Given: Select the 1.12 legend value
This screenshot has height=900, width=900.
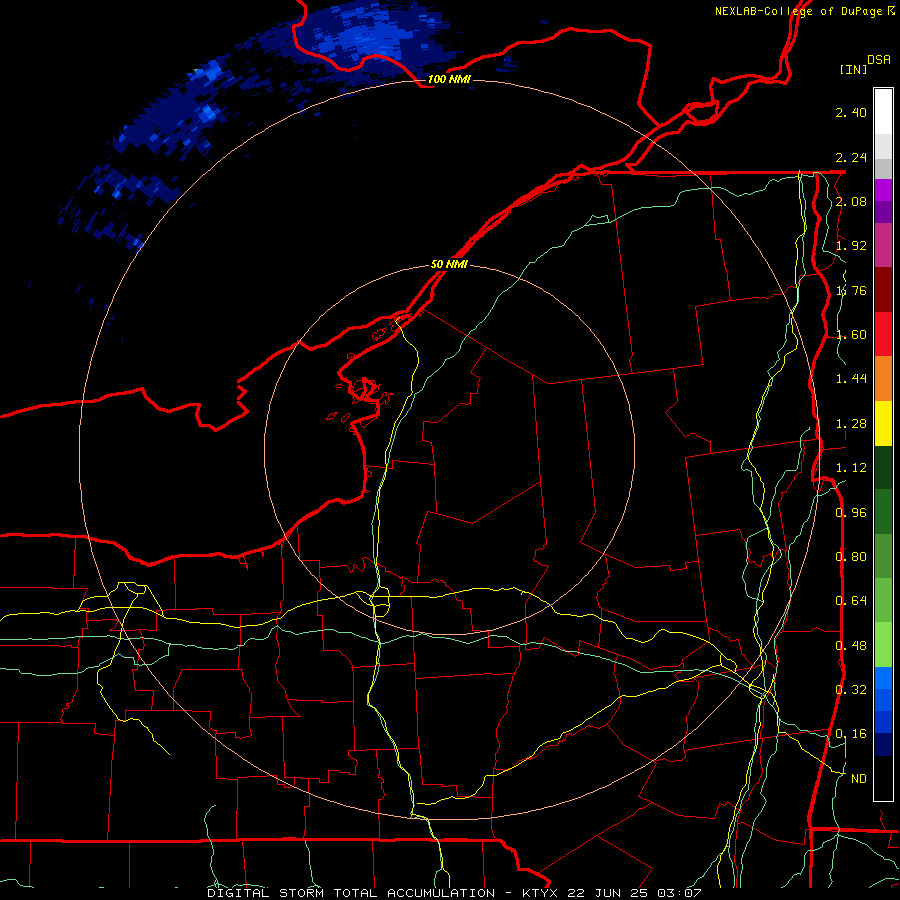Looking at the screenshot, I should click(x=851, y=468).
